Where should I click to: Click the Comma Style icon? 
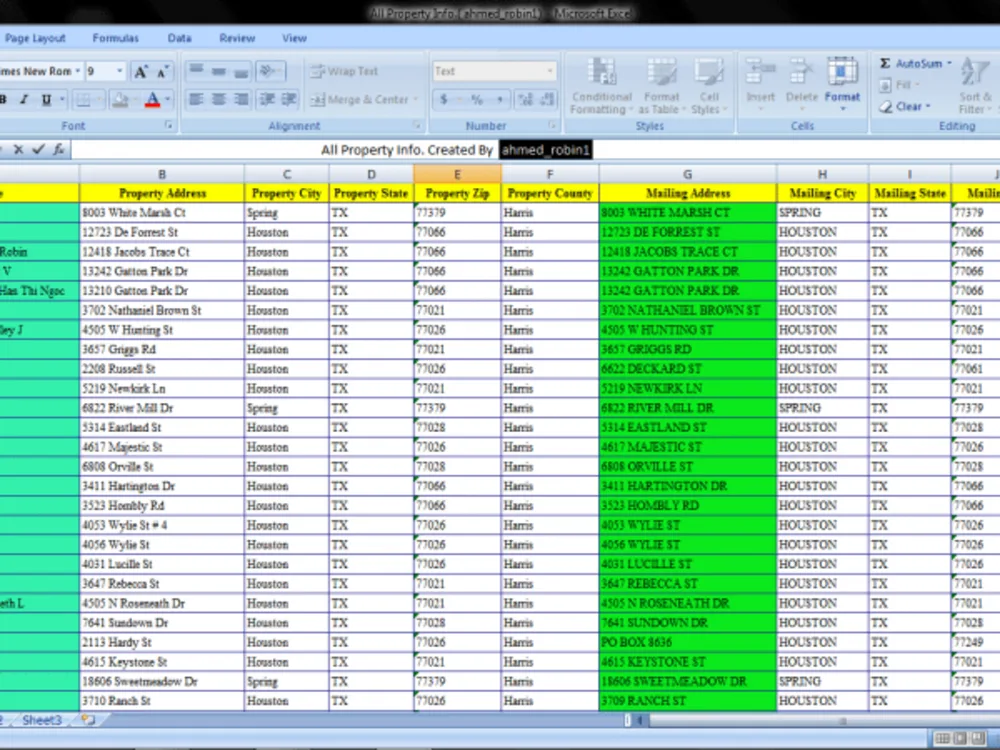click(499, 99)
